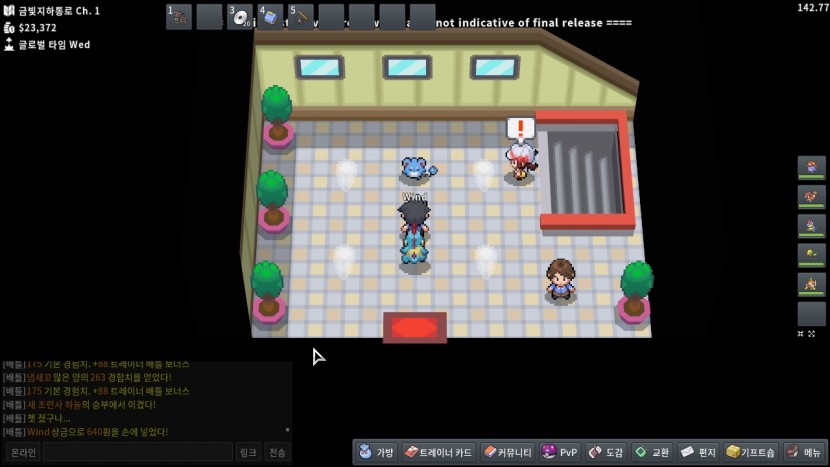Click the chat message input field
Viewport: 830px width, 467px height.
click(137, 452)
